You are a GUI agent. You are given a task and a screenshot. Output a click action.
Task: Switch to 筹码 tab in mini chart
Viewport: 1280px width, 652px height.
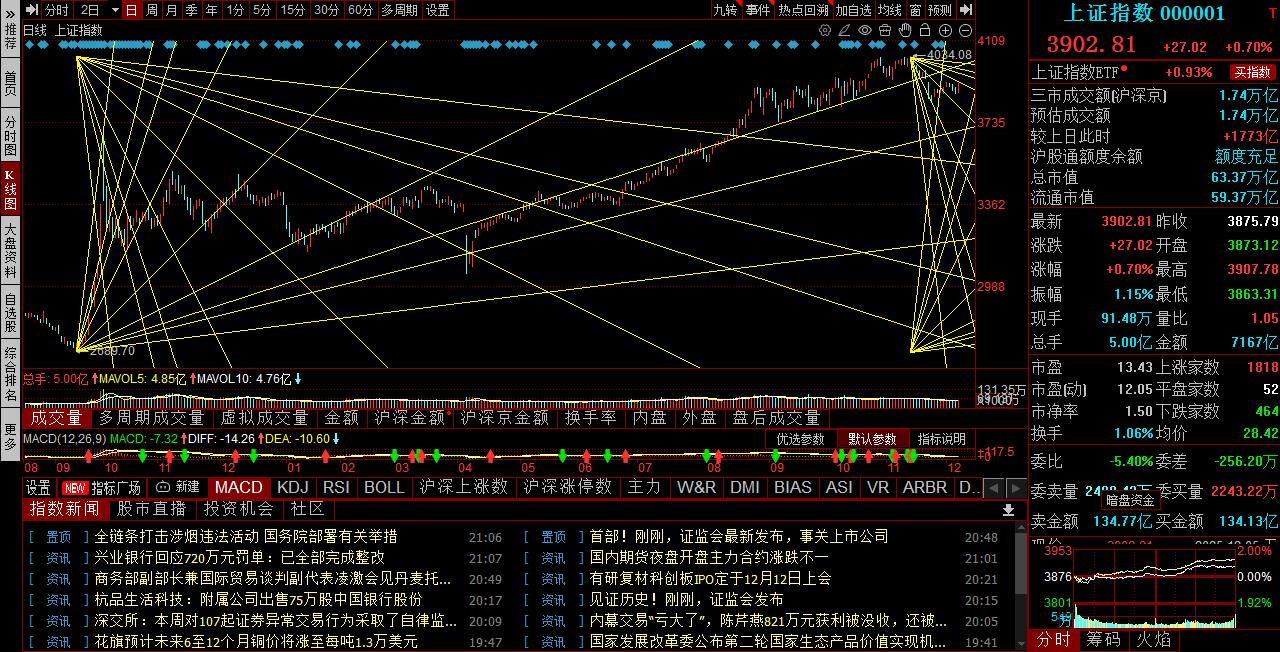1104,639
